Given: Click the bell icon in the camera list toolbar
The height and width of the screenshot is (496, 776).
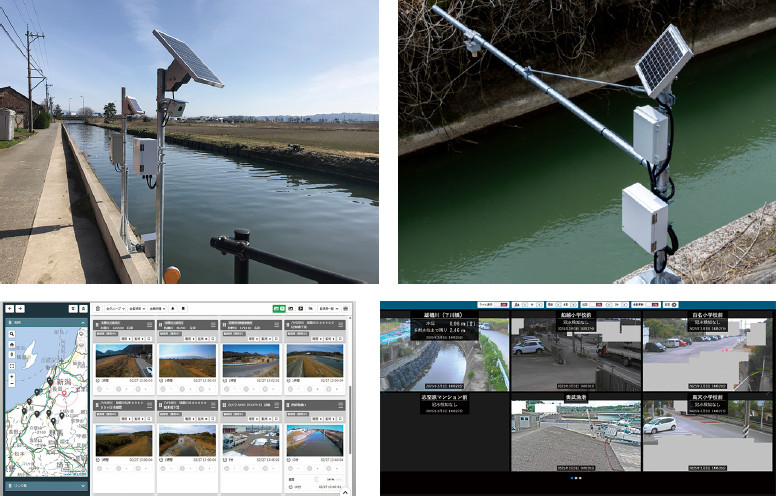Looking at the screenshot, I should [x=171, y=310].
